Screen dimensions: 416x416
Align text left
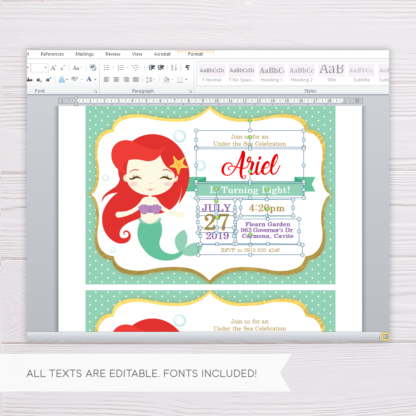pos(106,80)
